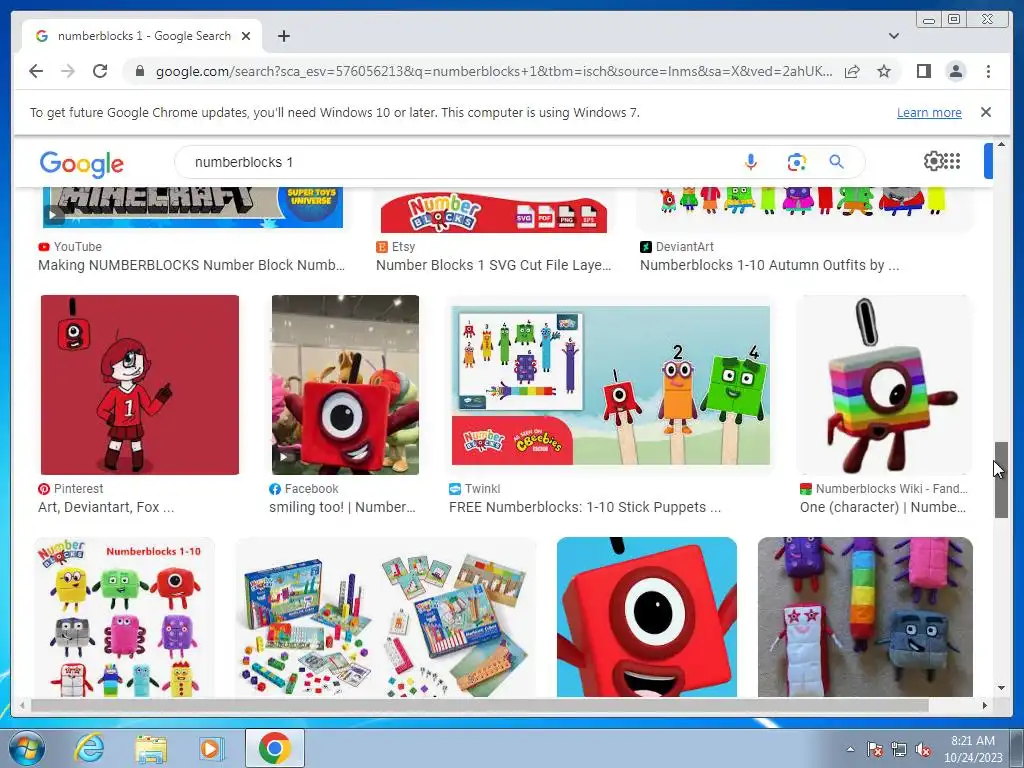1024x768 pixels.
Task: Select the Chrome taskbar button
Action: [x=274, y=748]
